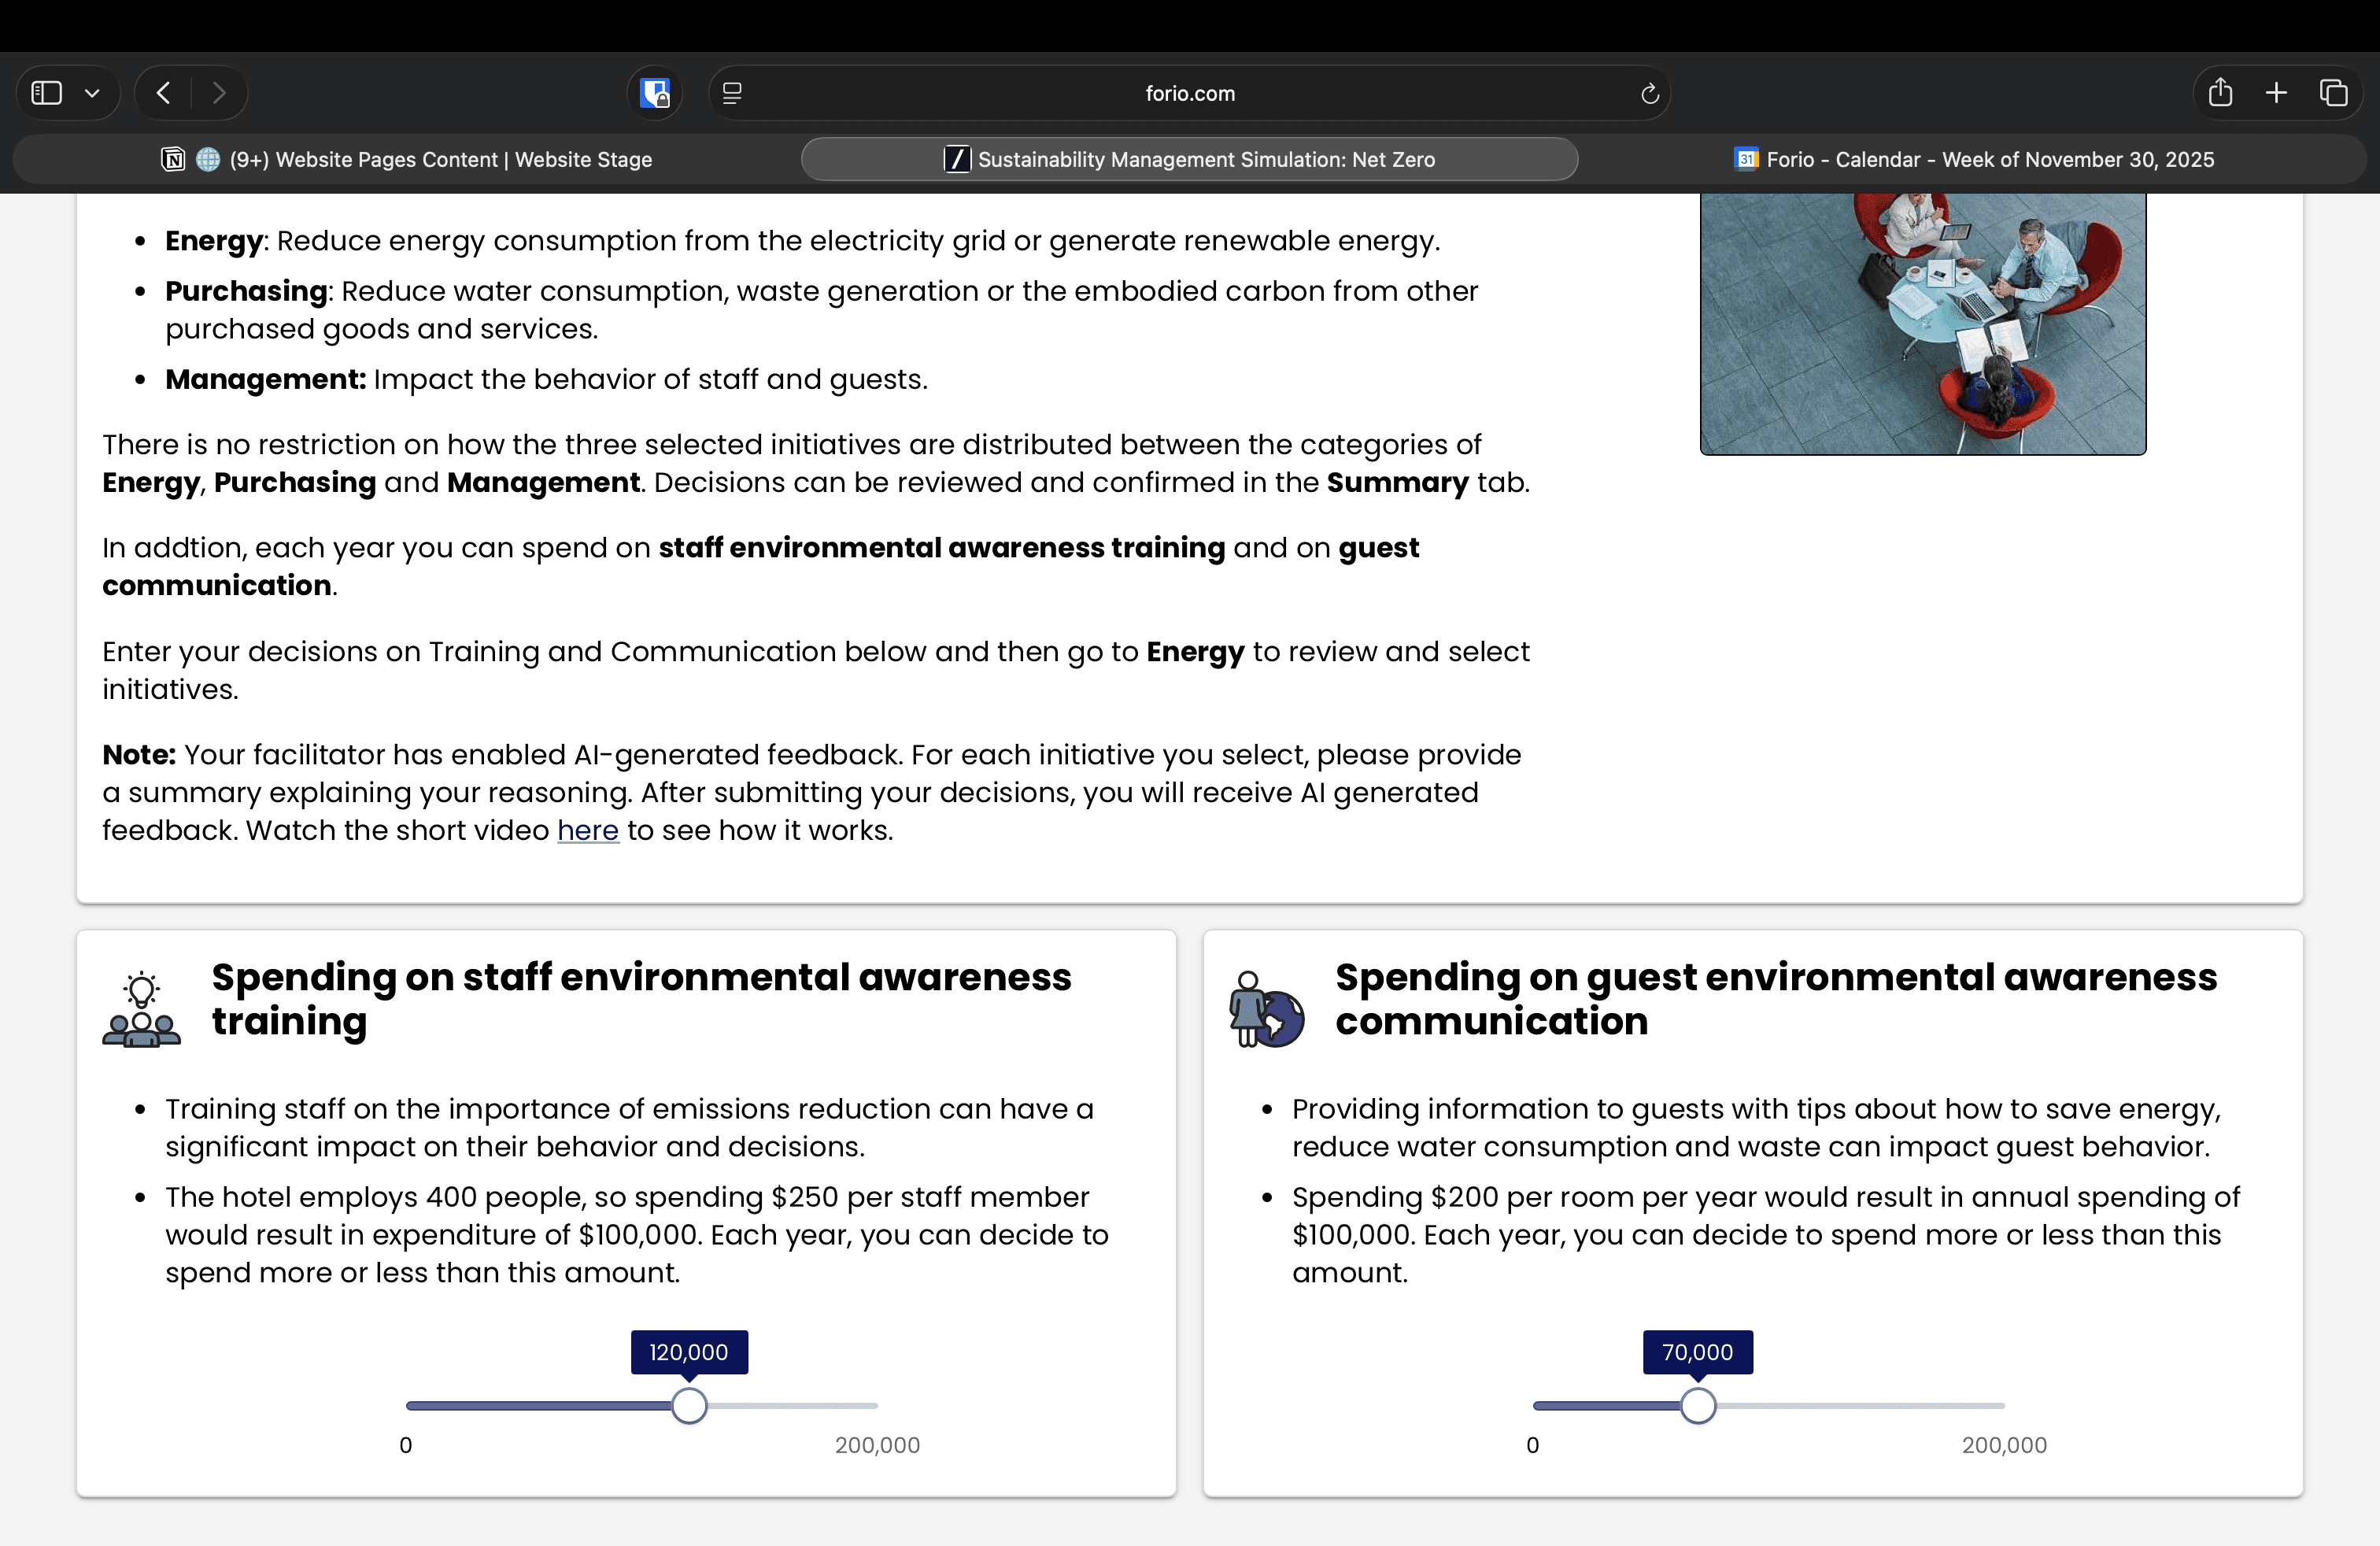Click the Safari sidebar toggle icon
This screenshot has height=1546, width=2380.
click(x=47, y=93)
